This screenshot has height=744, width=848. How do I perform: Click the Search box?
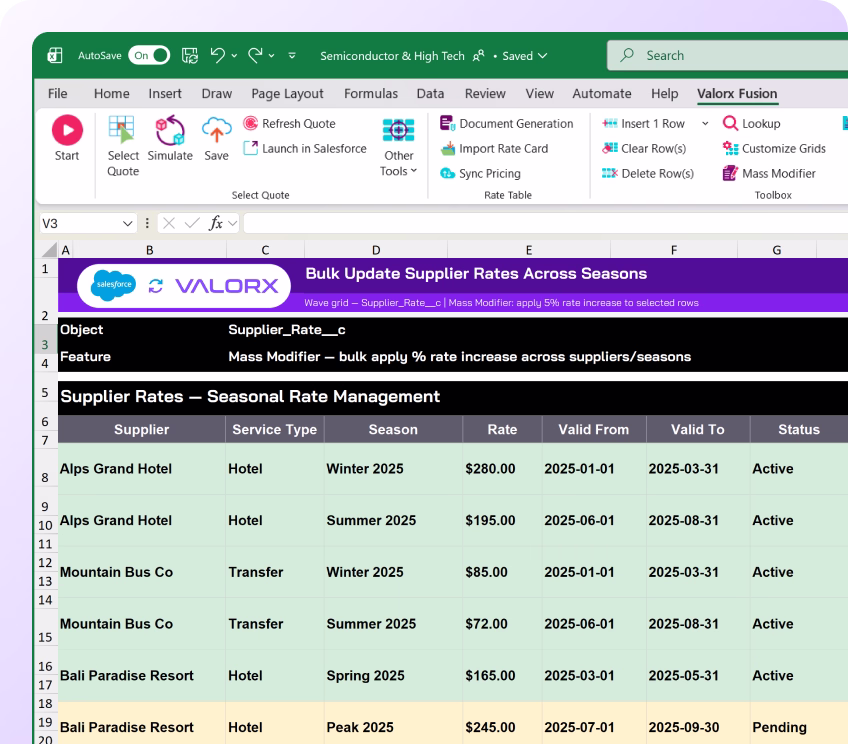point(727,55)
